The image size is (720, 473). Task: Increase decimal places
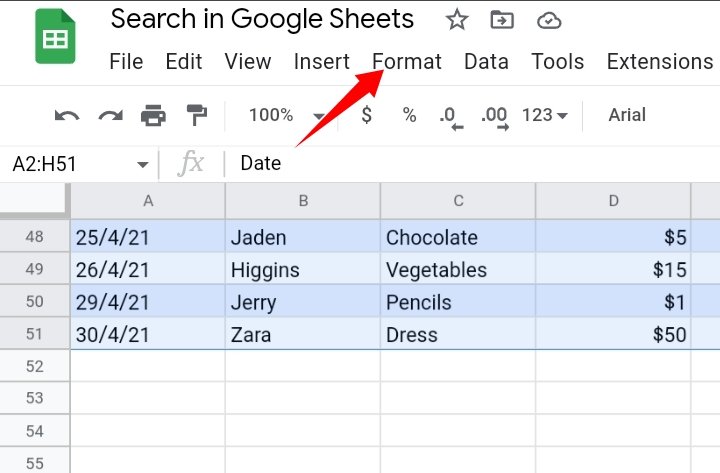tap(495, 117)
